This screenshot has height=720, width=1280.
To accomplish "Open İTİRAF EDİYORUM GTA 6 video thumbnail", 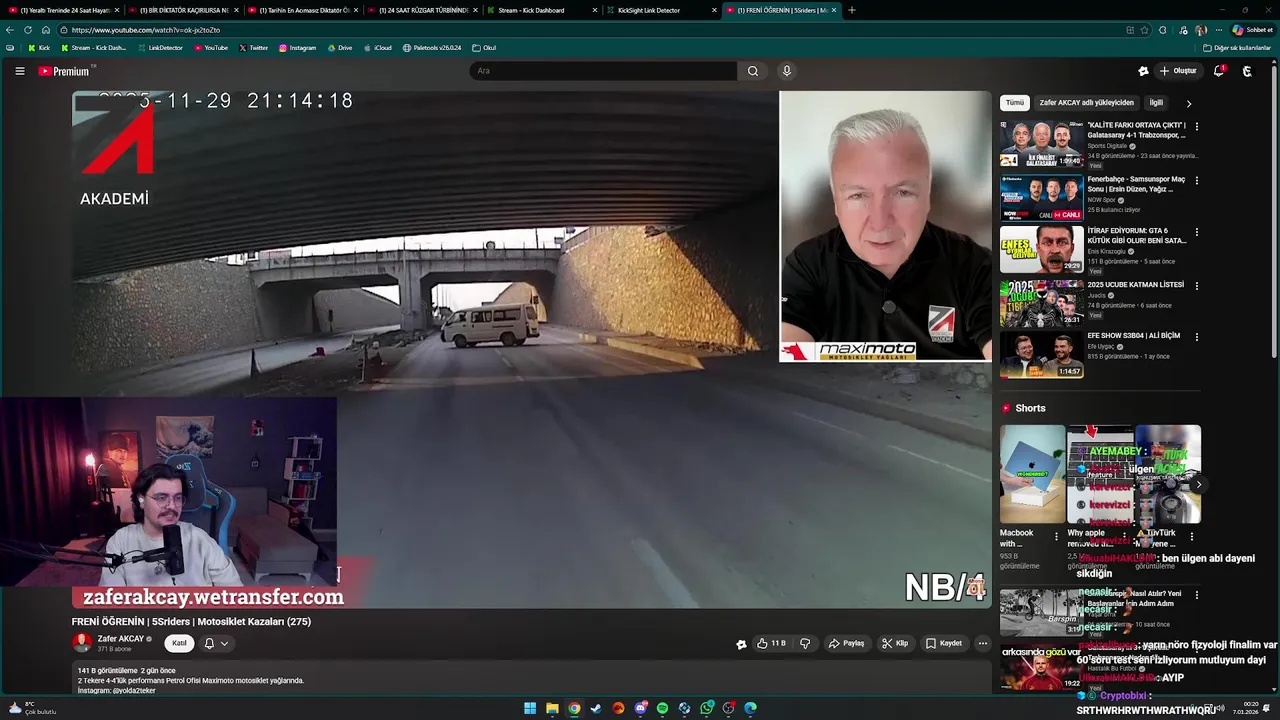I will (1041, 250).
